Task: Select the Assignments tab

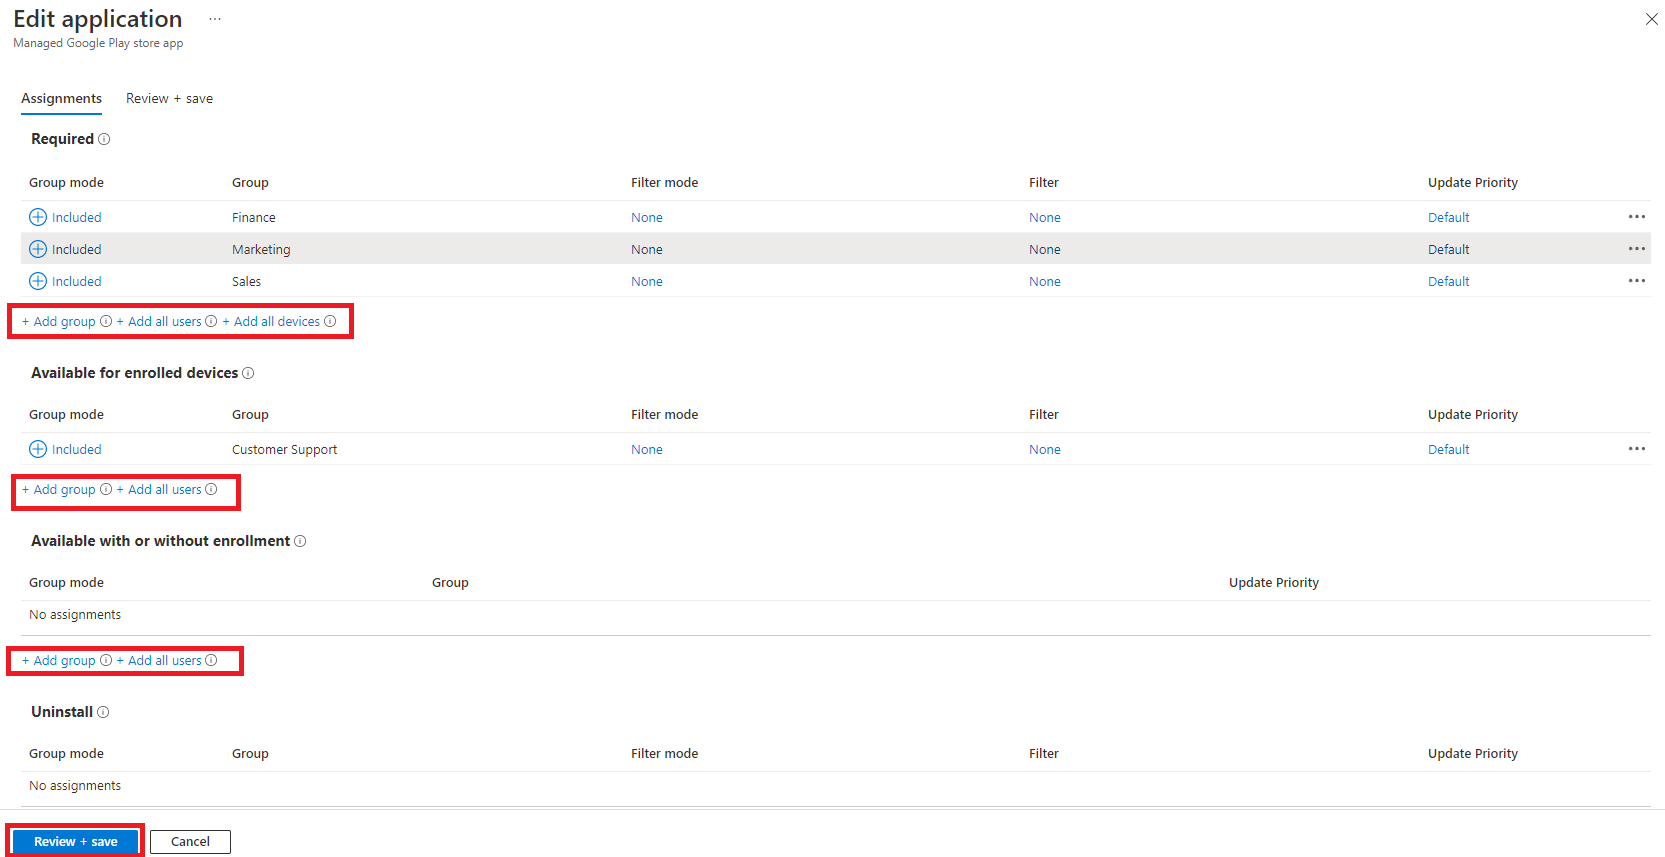Action: point(61,98)
